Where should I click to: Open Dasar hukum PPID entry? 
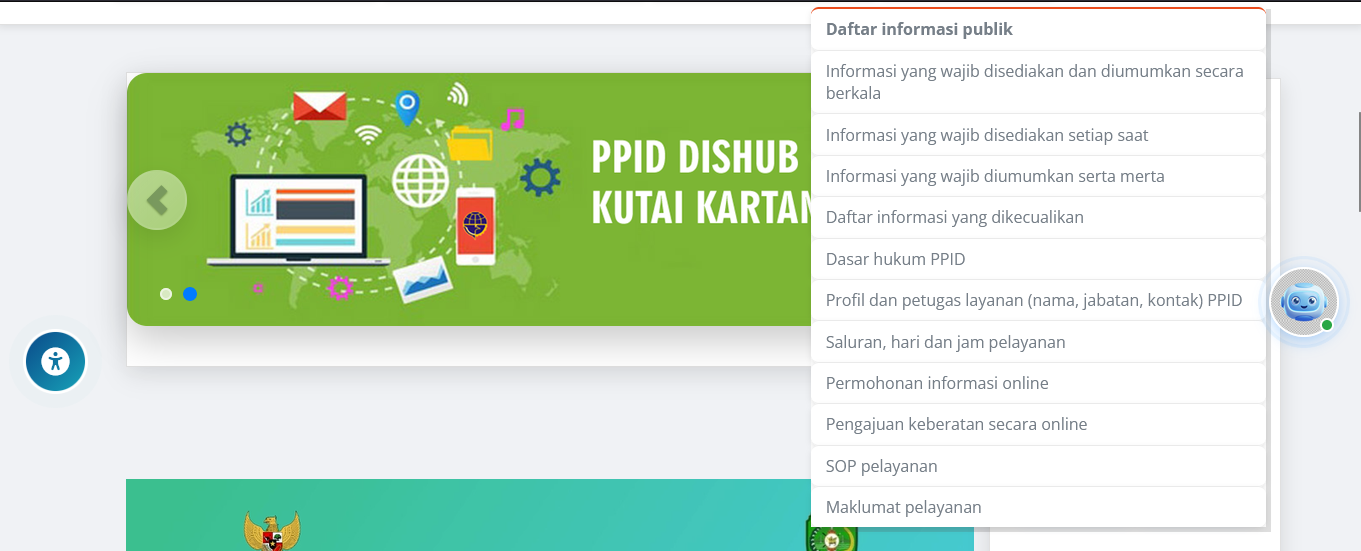tap(1038, 259)
